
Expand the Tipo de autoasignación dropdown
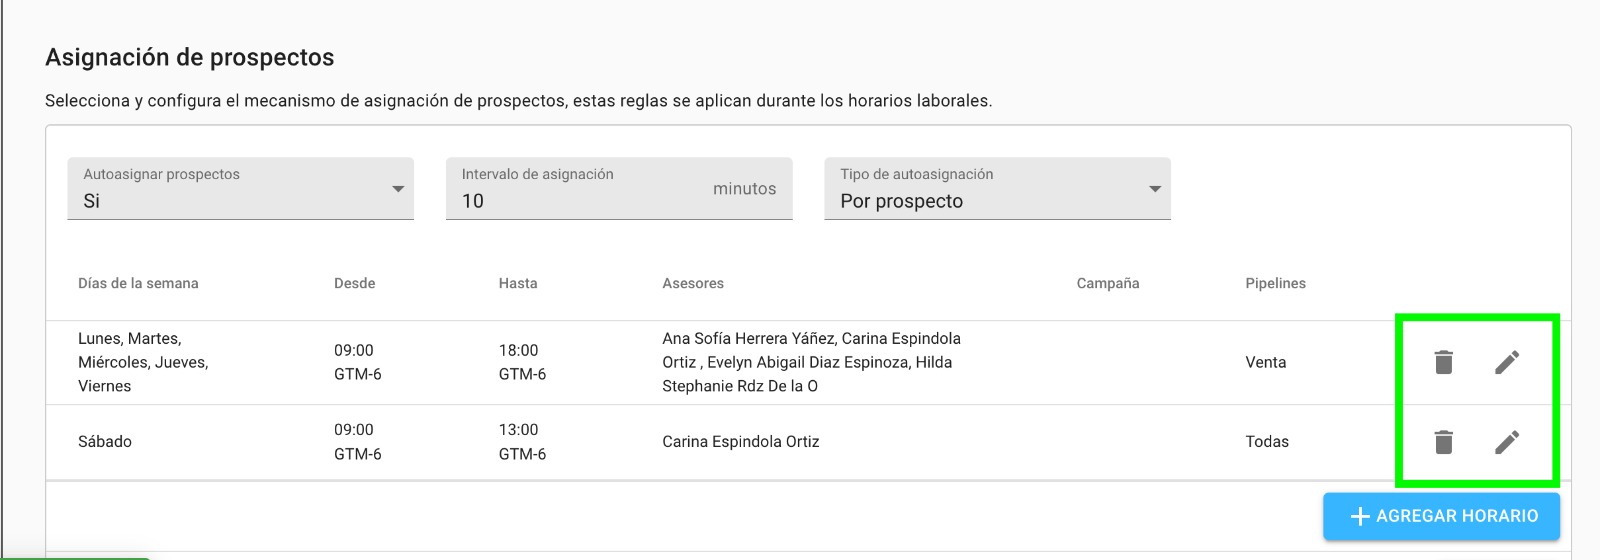[x=997, y=188]
